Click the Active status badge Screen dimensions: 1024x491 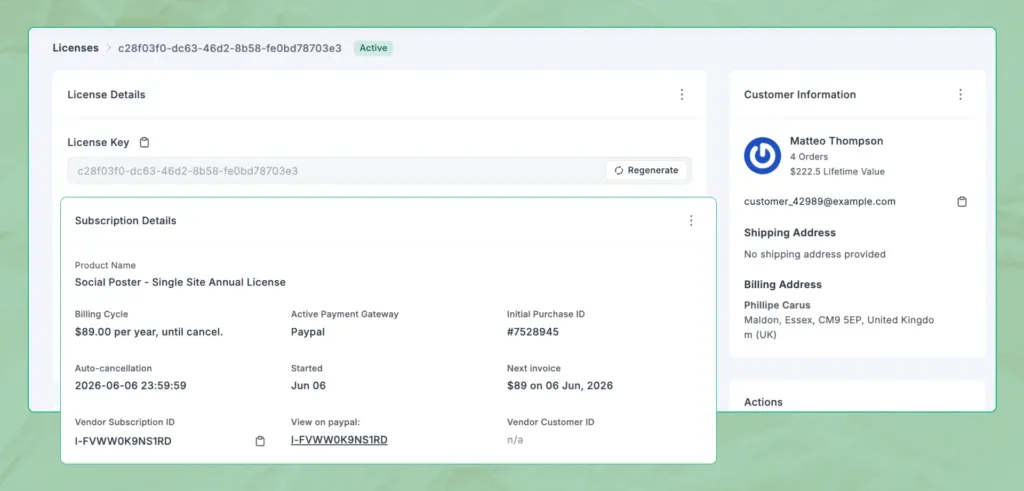[373, 48]
